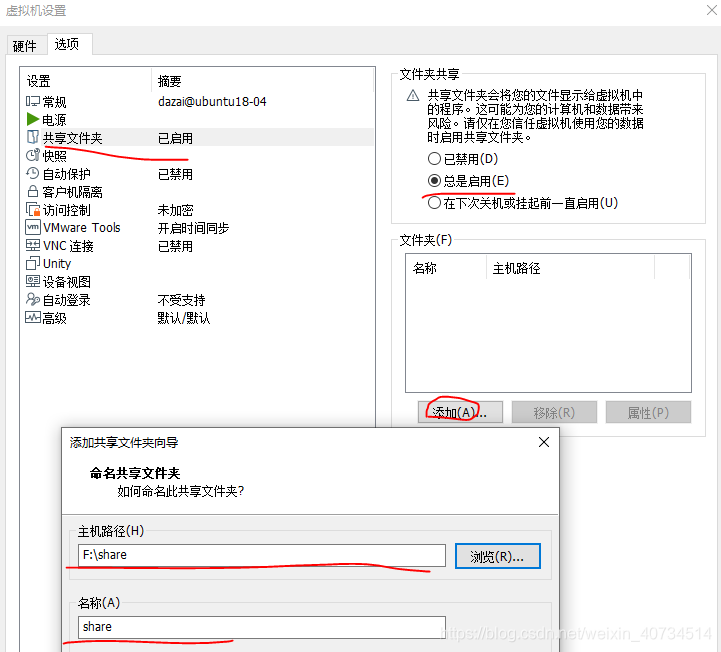Click the VMware Tools vm icon
Image resolution: width=721 pixels, height=652 pixels.
(x=33, y=228)
